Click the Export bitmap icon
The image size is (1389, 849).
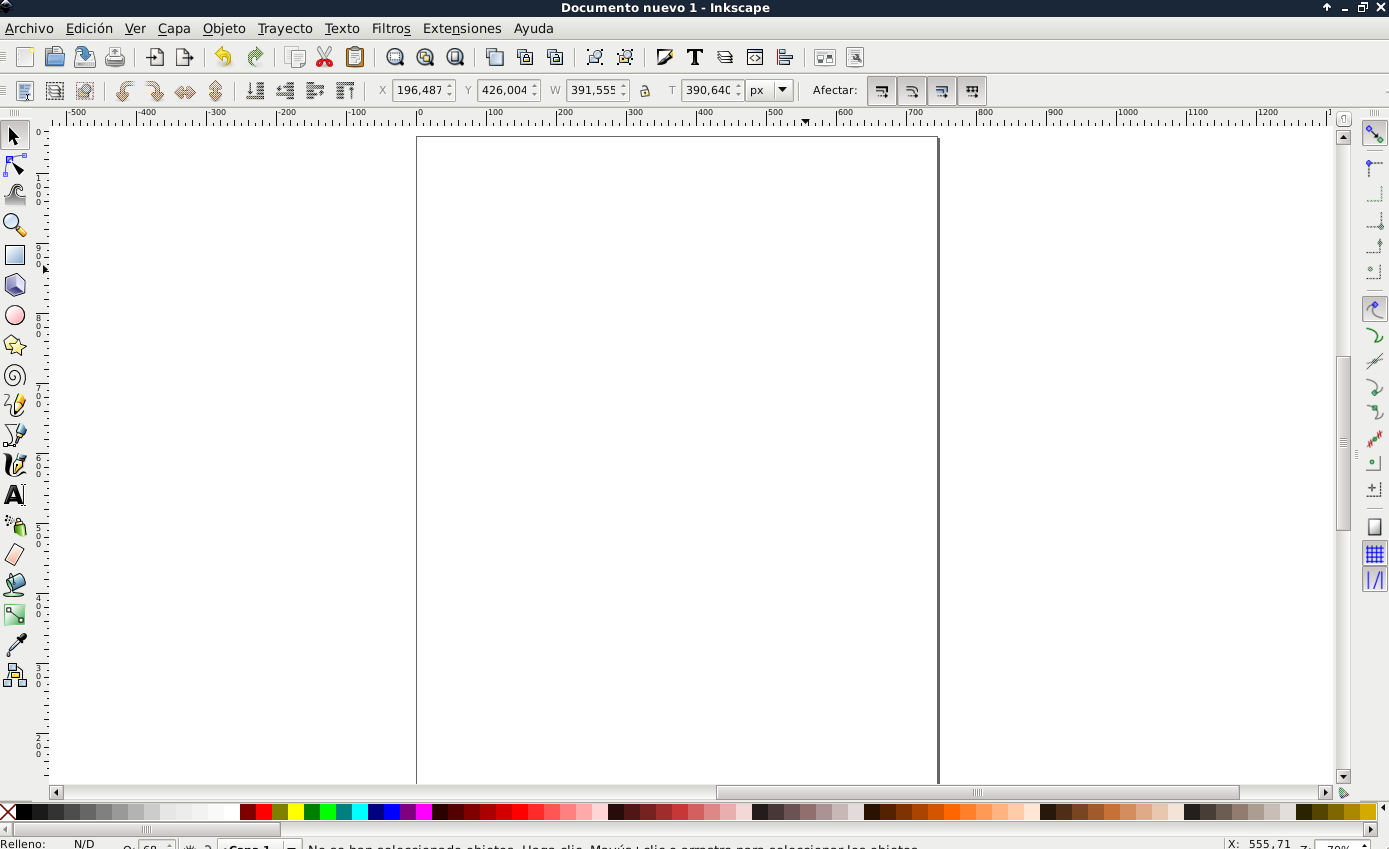[x=185, y=57]
